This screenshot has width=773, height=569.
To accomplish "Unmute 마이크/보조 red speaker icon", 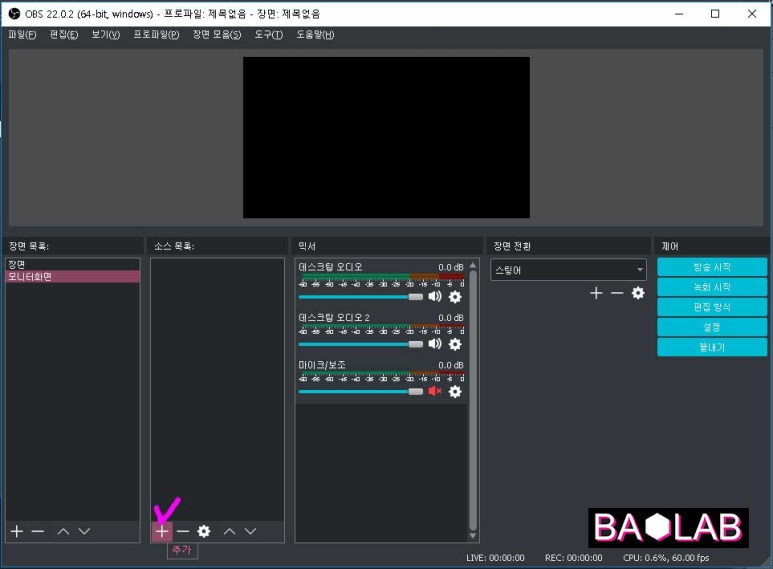I will (435, 391).
